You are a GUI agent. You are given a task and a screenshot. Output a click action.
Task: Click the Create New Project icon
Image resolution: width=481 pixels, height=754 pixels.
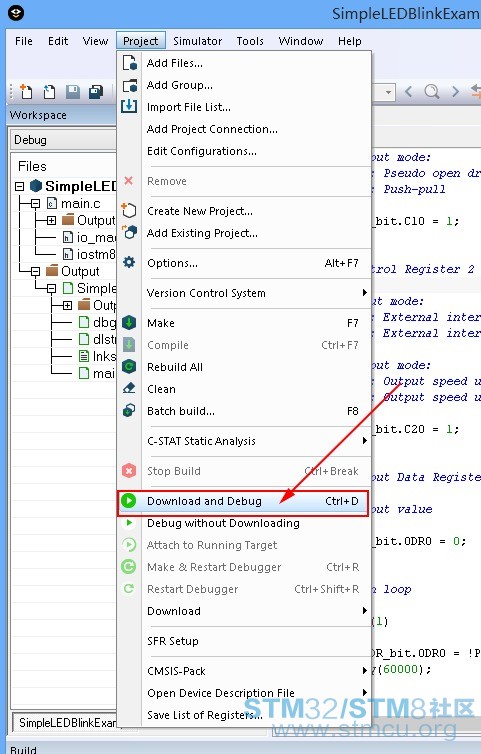pos(129,211)
